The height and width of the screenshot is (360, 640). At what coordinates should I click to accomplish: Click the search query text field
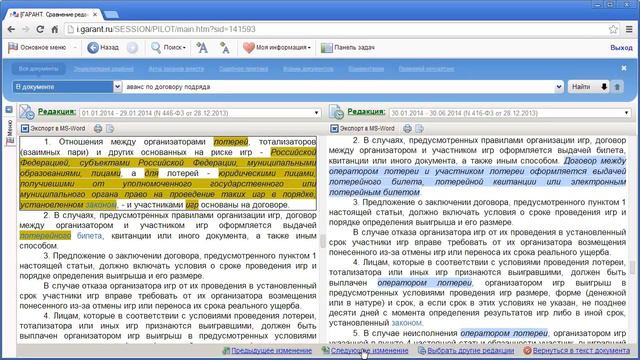339,87
